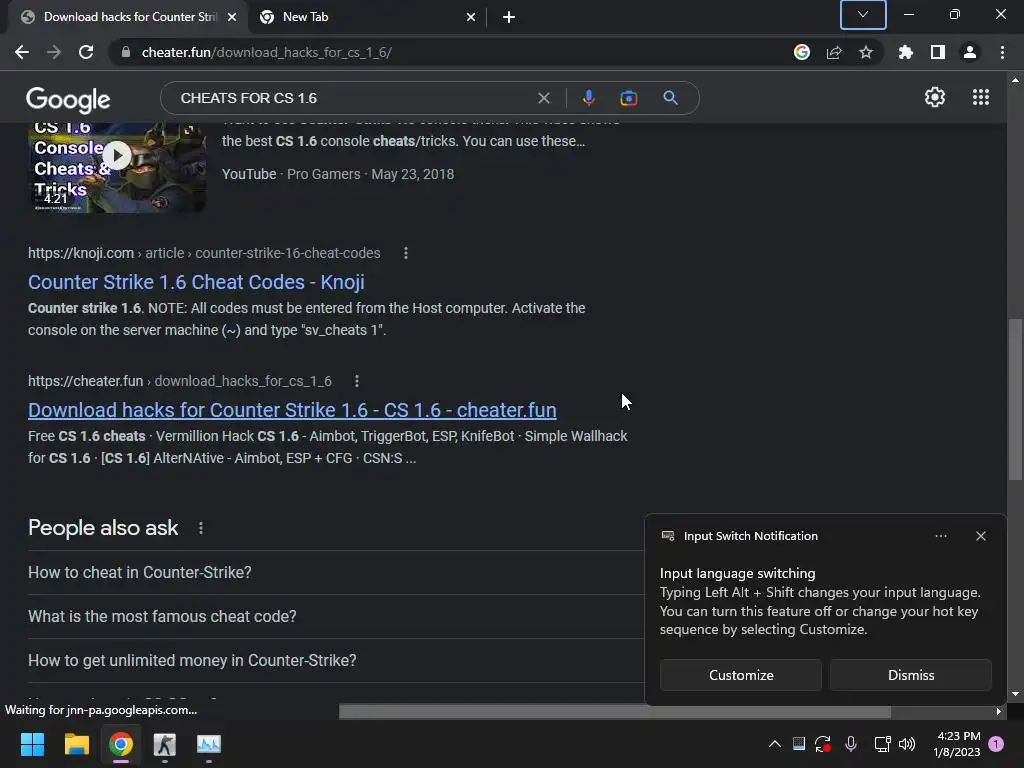Expand How to cheat in Counter-Strike question
This screenshot has height=768, width=1024.
coord(336,572)
